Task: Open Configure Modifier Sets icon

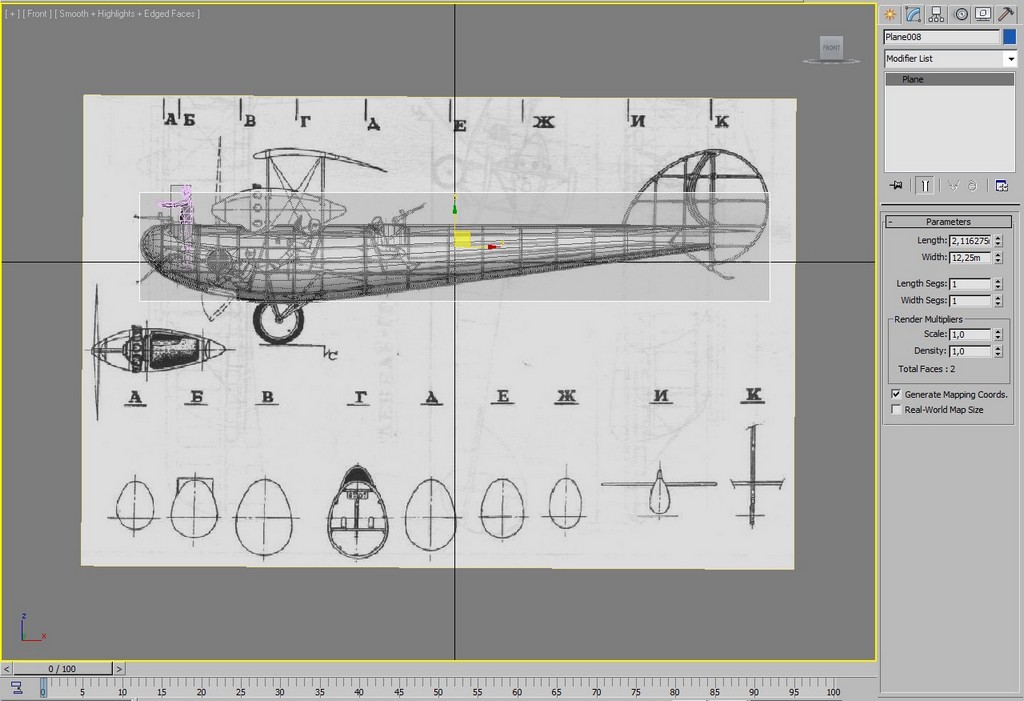Action: click(1001, 186)
